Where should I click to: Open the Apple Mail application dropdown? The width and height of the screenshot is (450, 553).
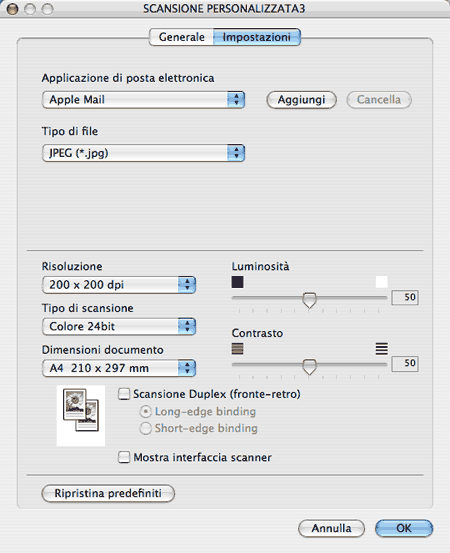pos(143,100)
